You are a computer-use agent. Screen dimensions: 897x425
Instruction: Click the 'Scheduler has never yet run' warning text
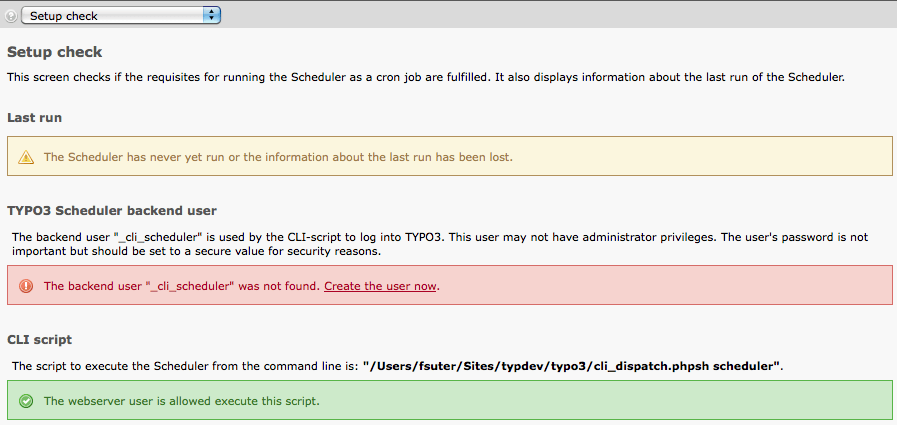pyautogui.click(x=278, y=157)
